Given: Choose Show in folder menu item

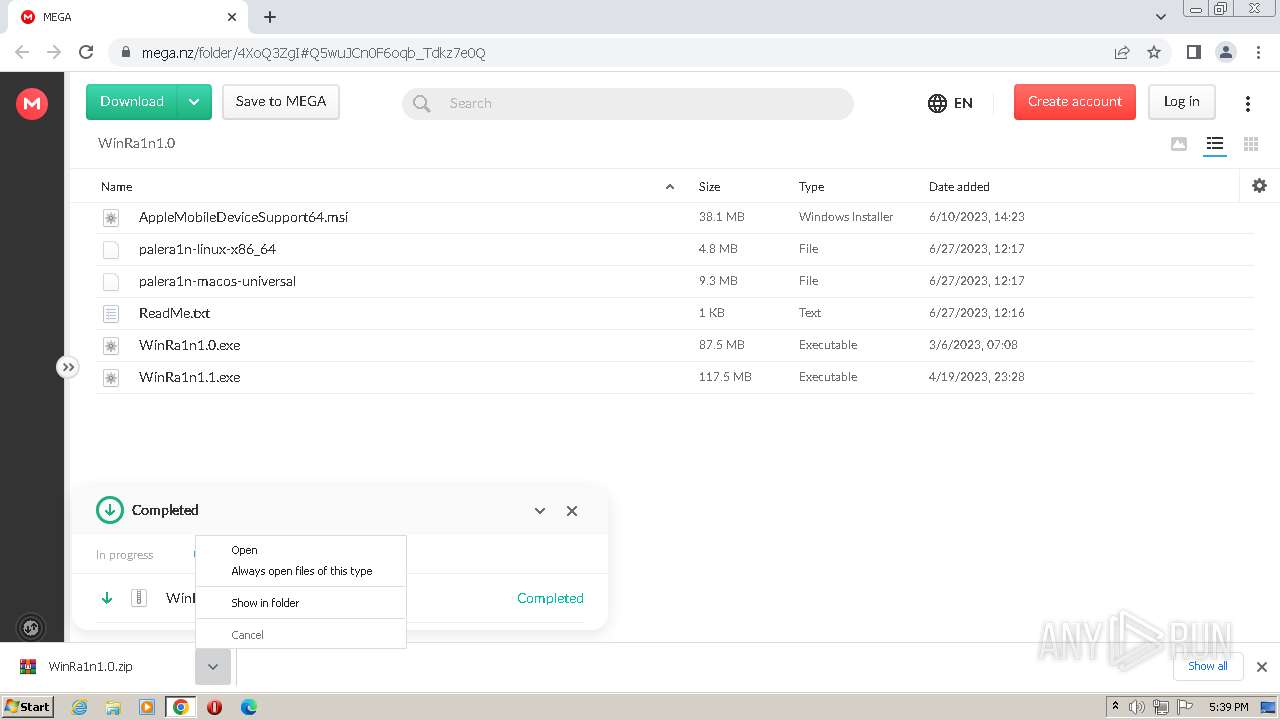Looking at the screenshot, I should click(301, 603).
